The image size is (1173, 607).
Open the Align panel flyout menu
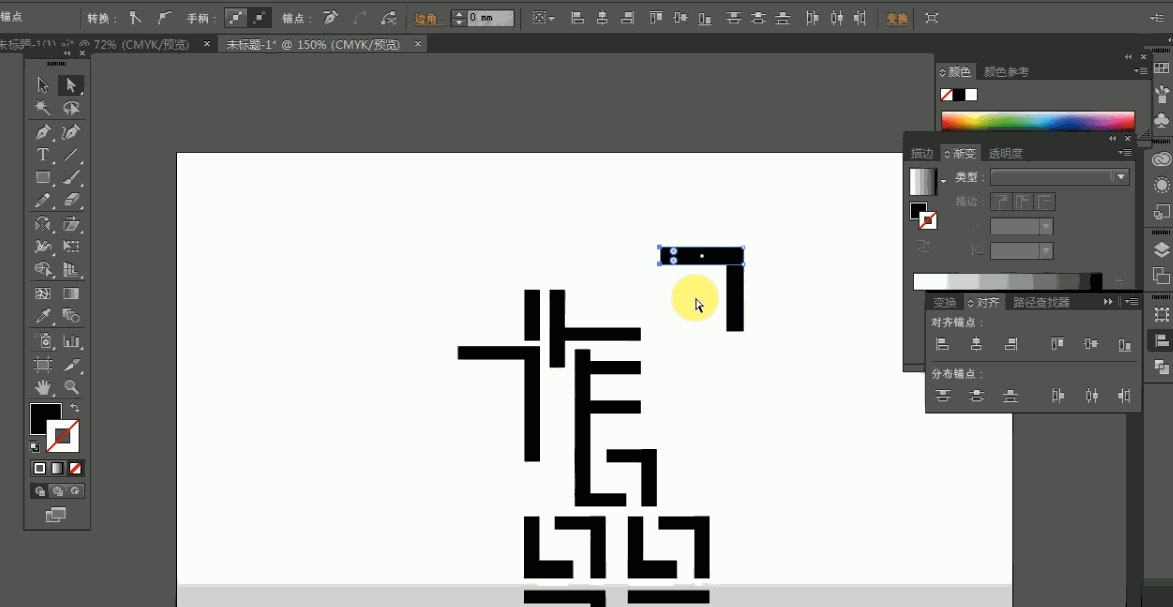click(x=1131, y=302)
